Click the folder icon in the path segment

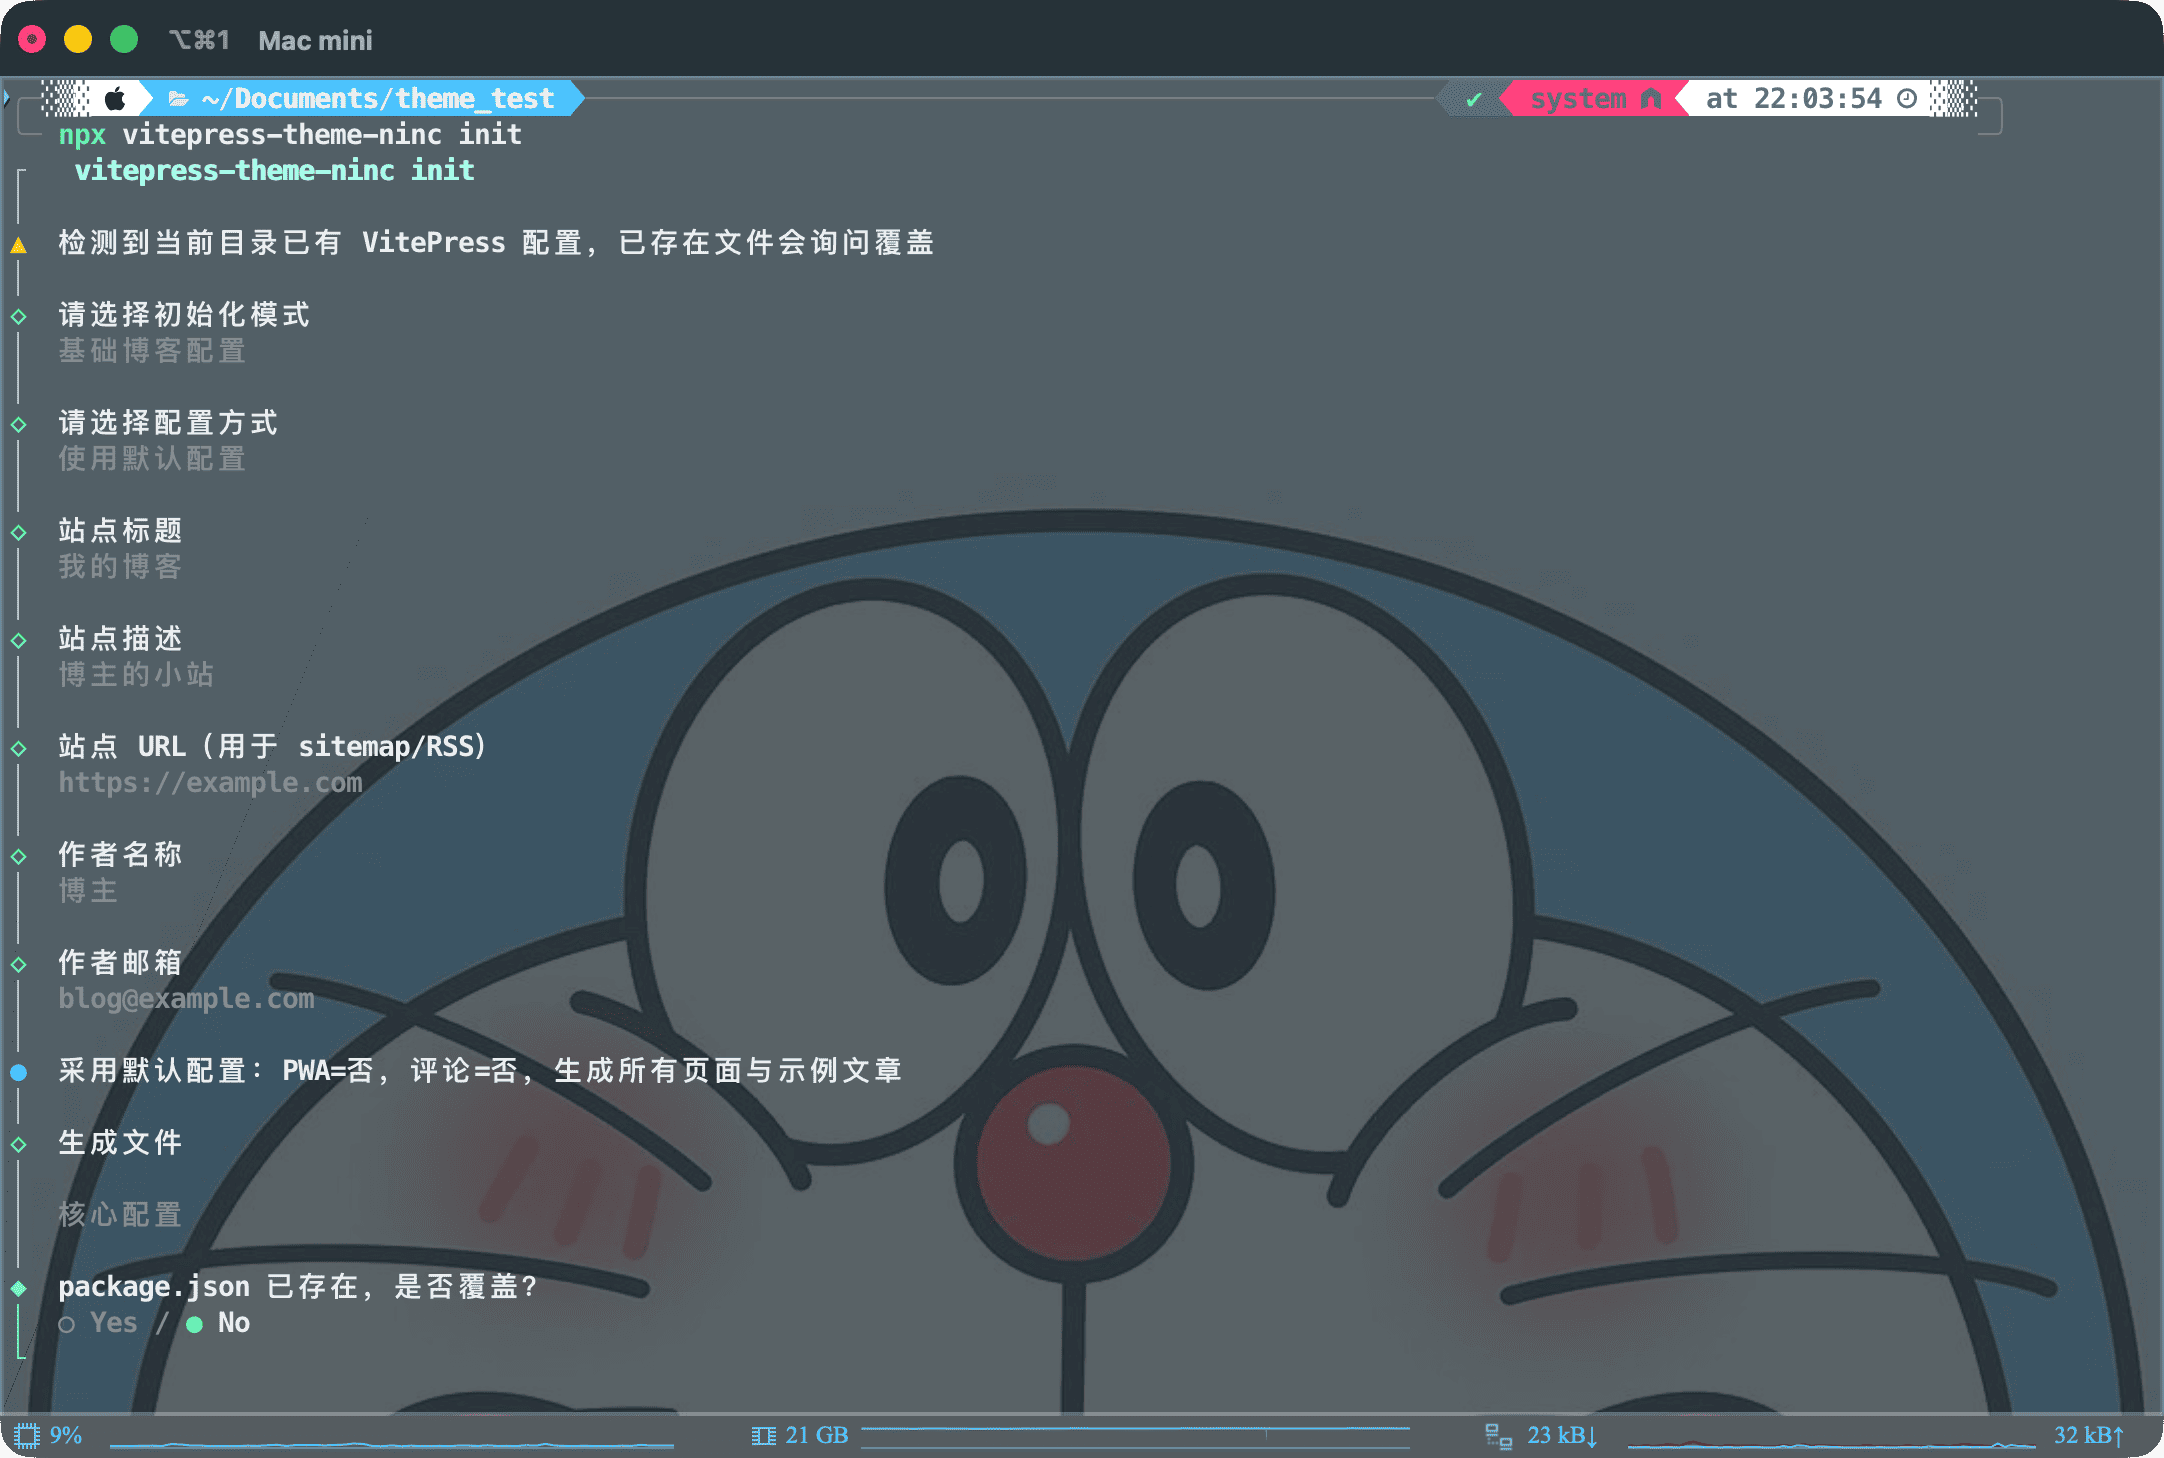[178, 99]
